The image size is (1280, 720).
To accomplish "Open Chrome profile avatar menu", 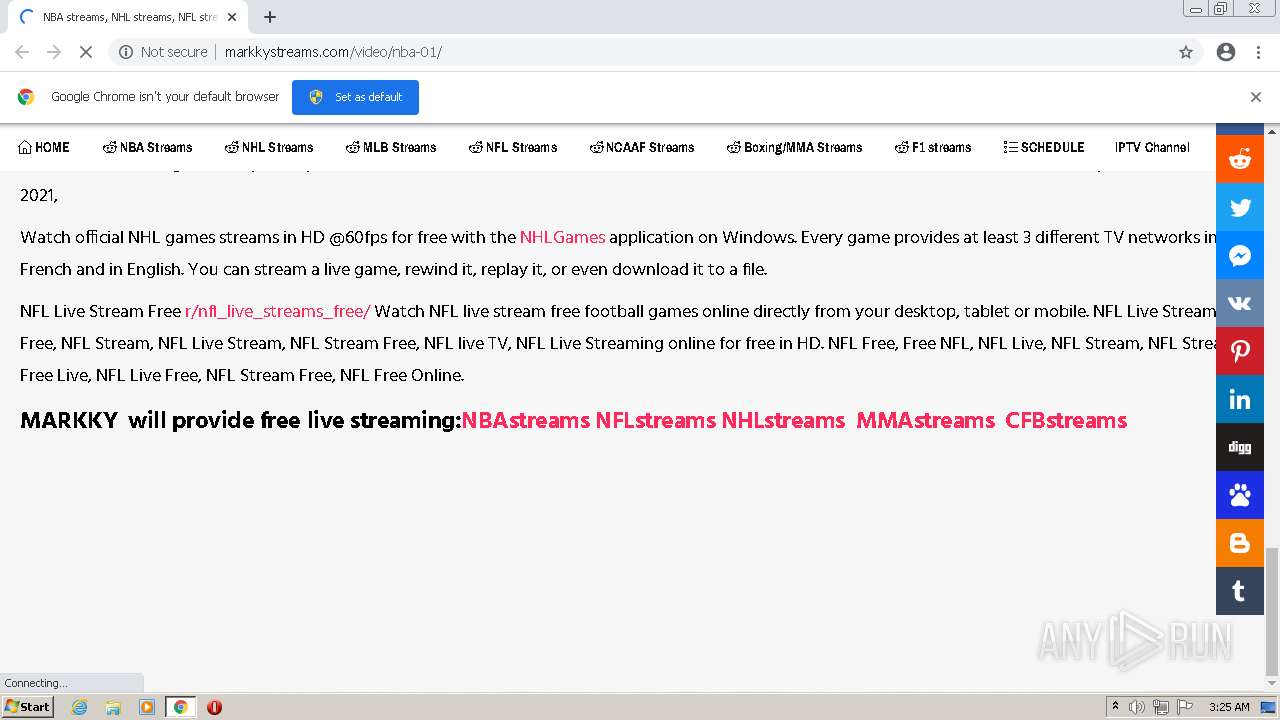I will click(1226, 52).
